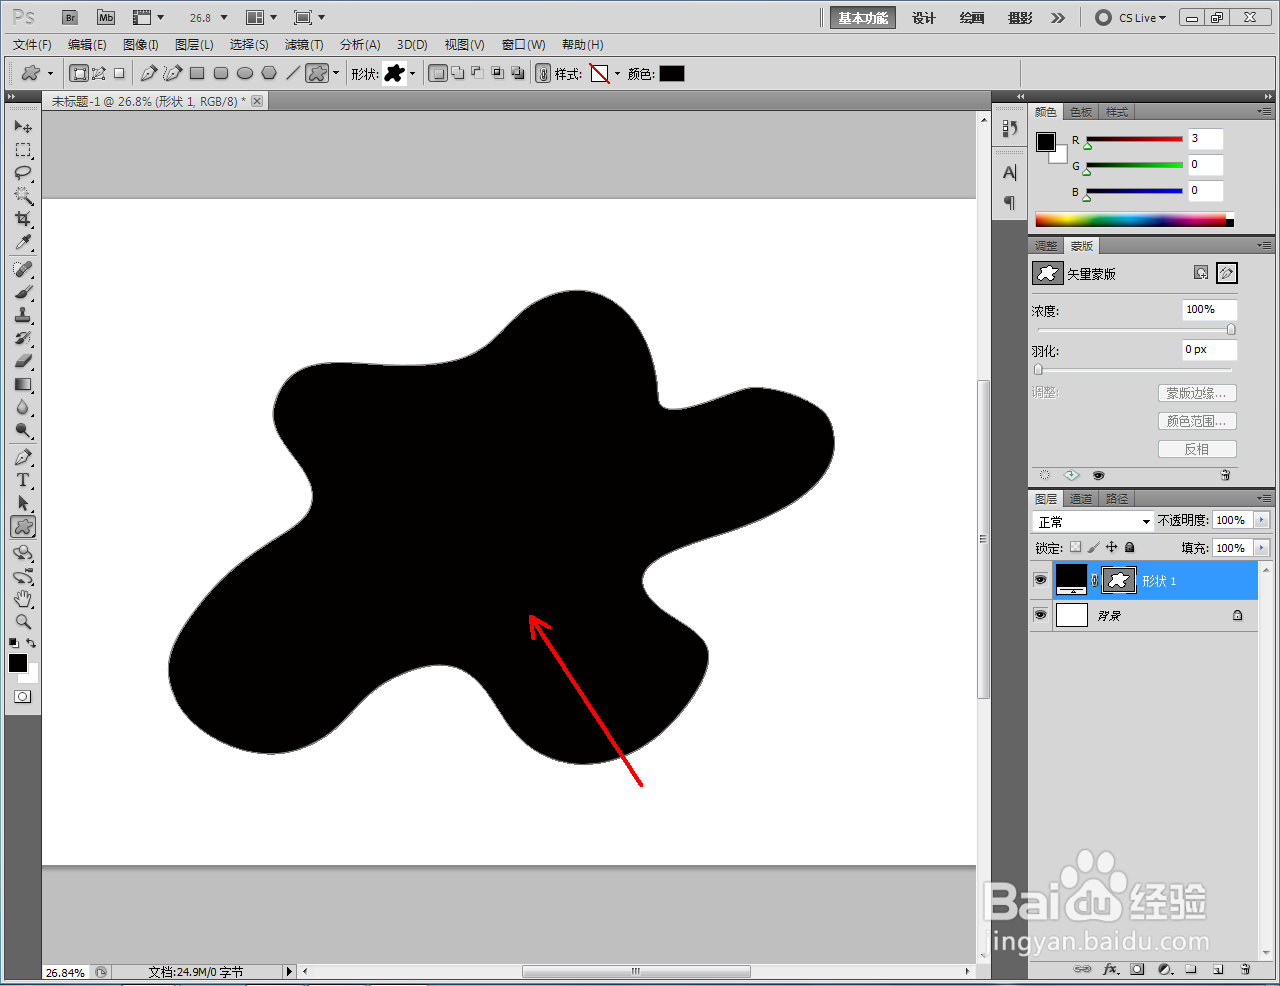Select the 绘画 workspace
This screenshot has width=1280, height=986.
coord(972,17)
